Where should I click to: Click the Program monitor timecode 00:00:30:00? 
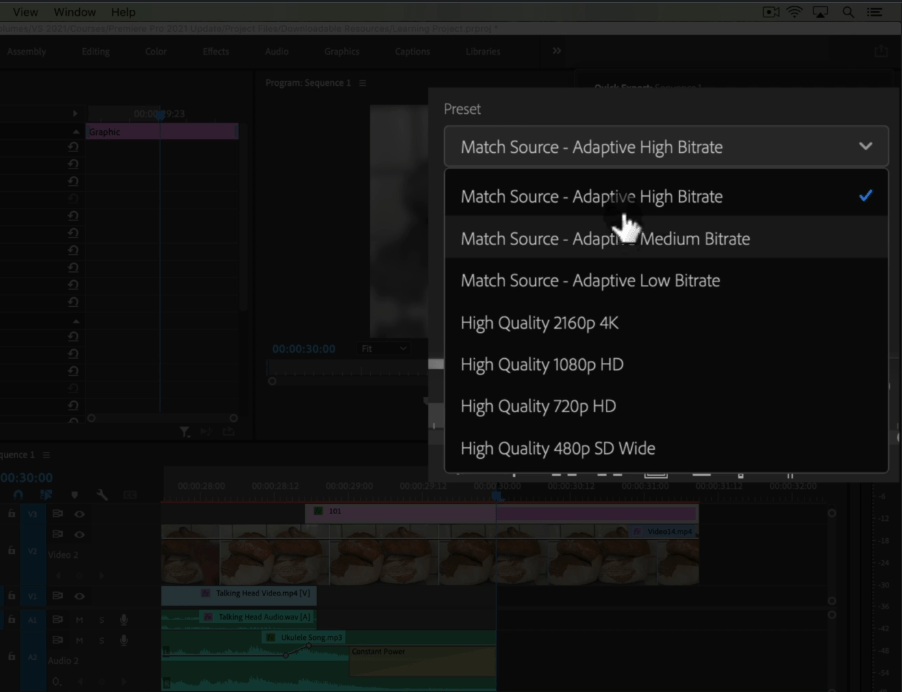pyautogui.click(x=304, y=349)
